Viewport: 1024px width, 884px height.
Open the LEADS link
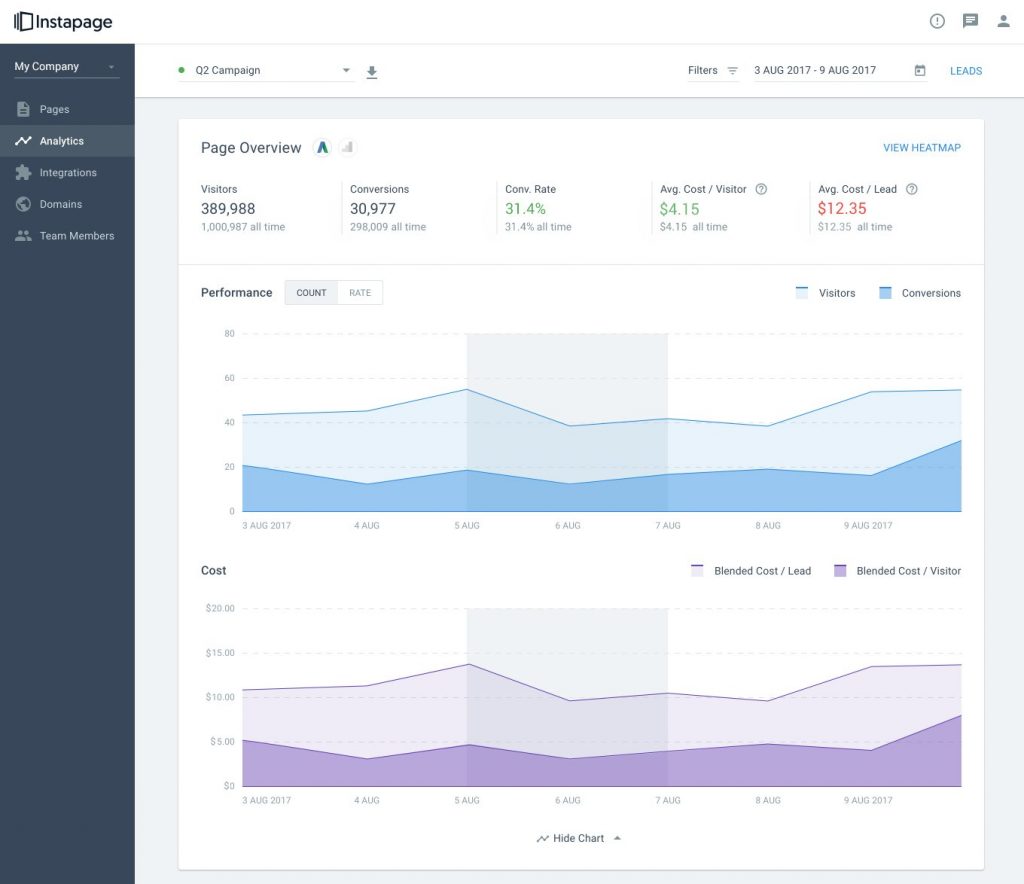(x=965, y=71)
